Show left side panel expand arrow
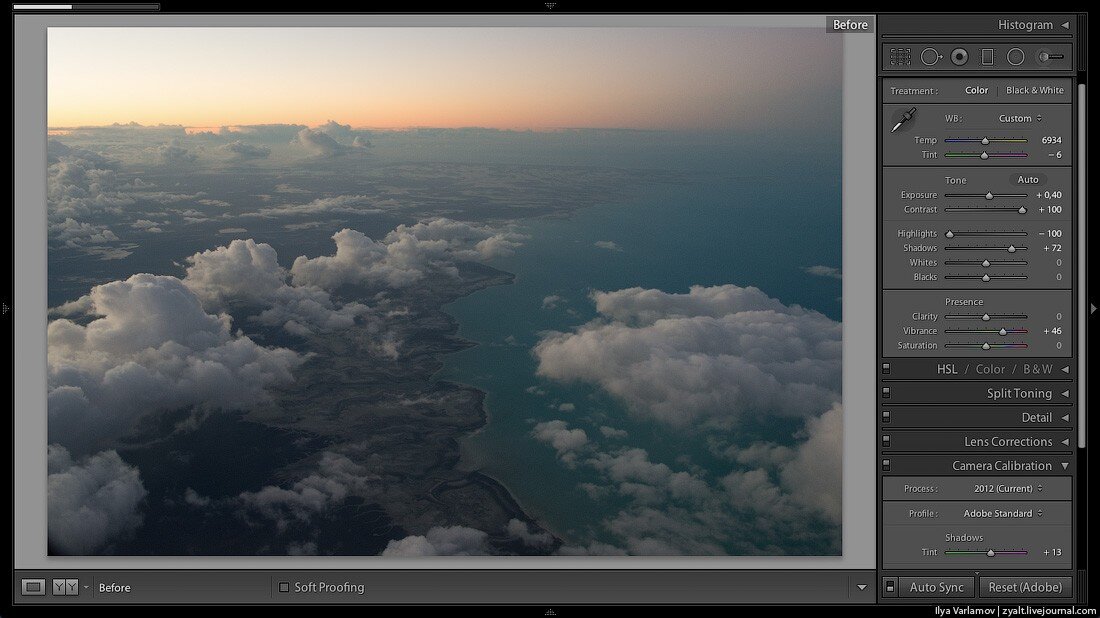Image resolution: width=1100 pixels, height=618 pixels. pyautogui.click(x=6, y=309)
